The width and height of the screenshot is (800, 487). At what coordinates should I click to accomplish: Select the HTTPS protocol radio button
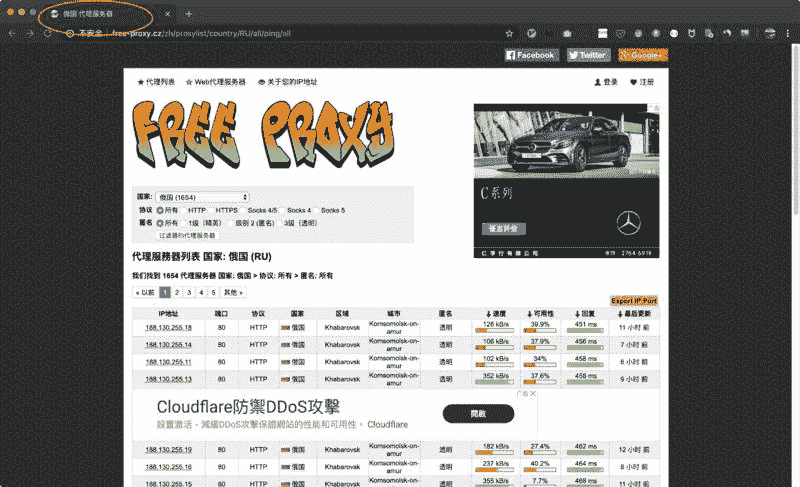coord(213,210)
